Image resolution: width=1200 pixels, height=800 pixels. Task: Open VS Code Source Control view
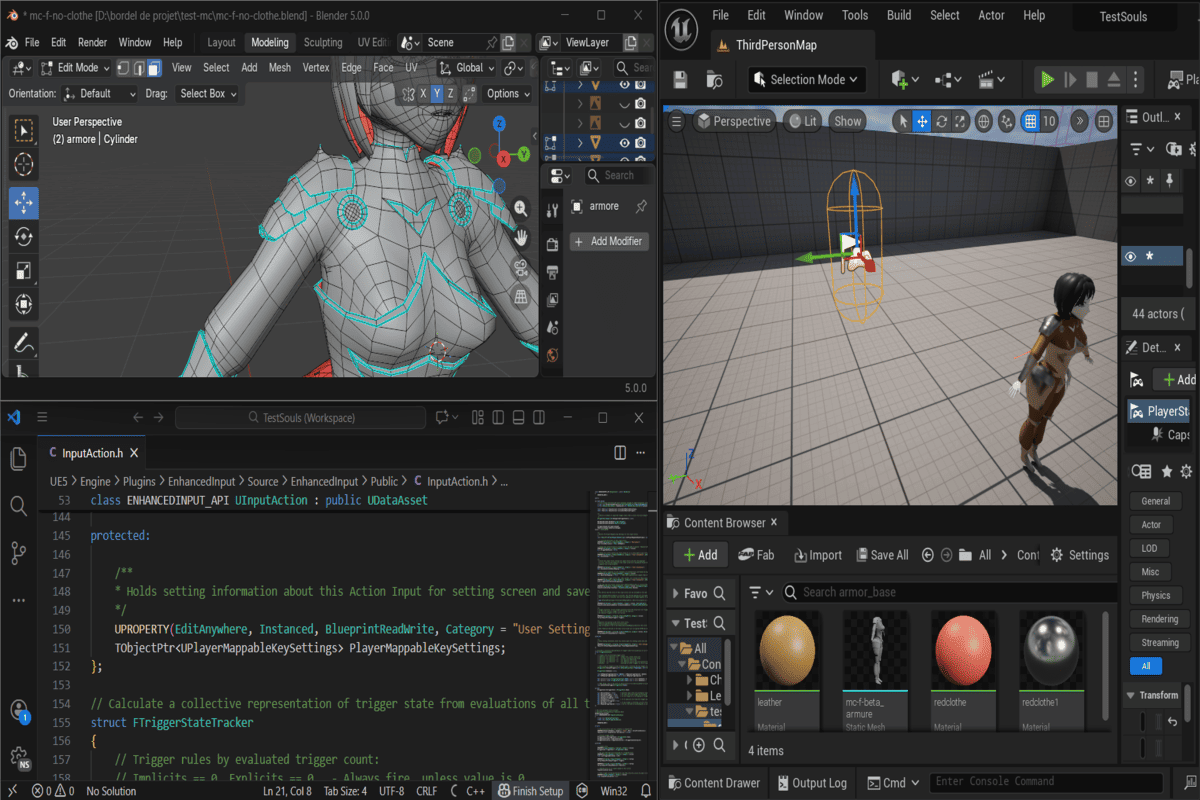coord(18,552)
